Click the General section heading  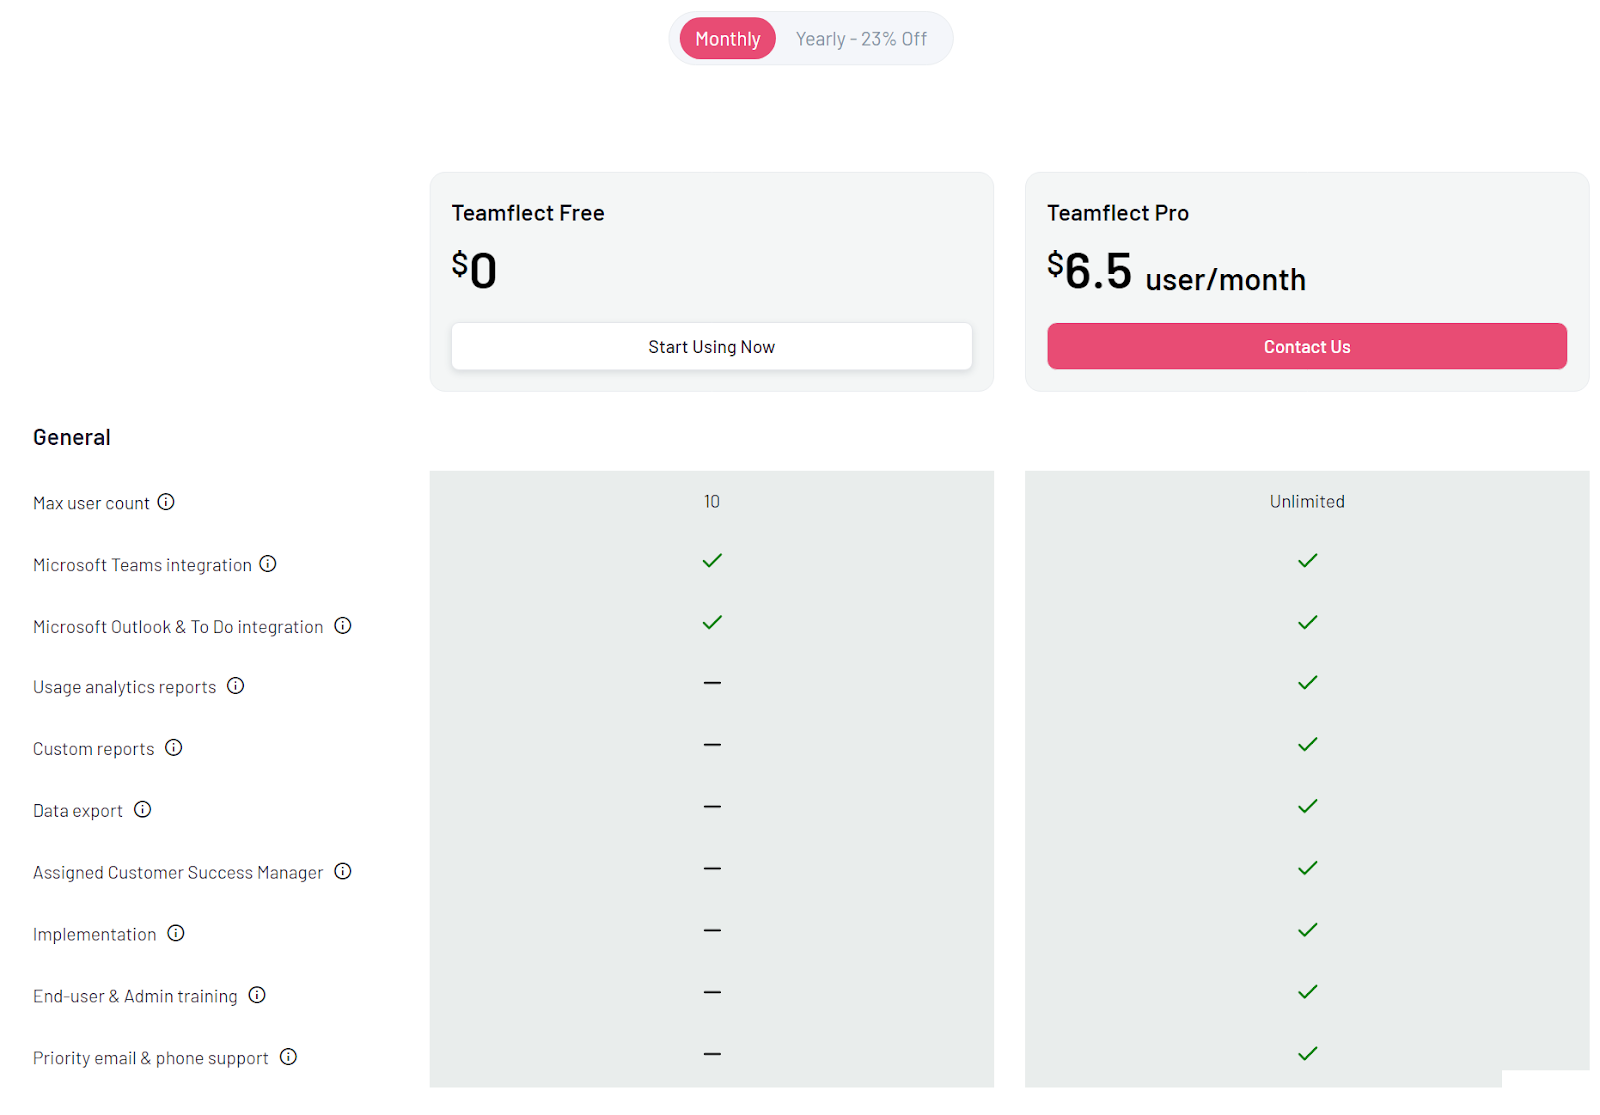(x=72, y=437)
